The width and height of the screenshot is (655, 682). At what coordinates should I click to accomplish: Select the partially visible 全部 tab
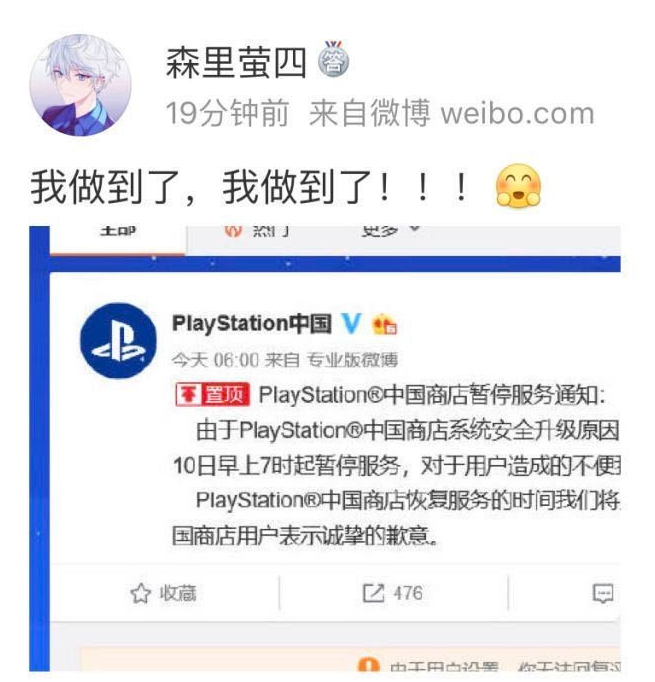point(118,231)
